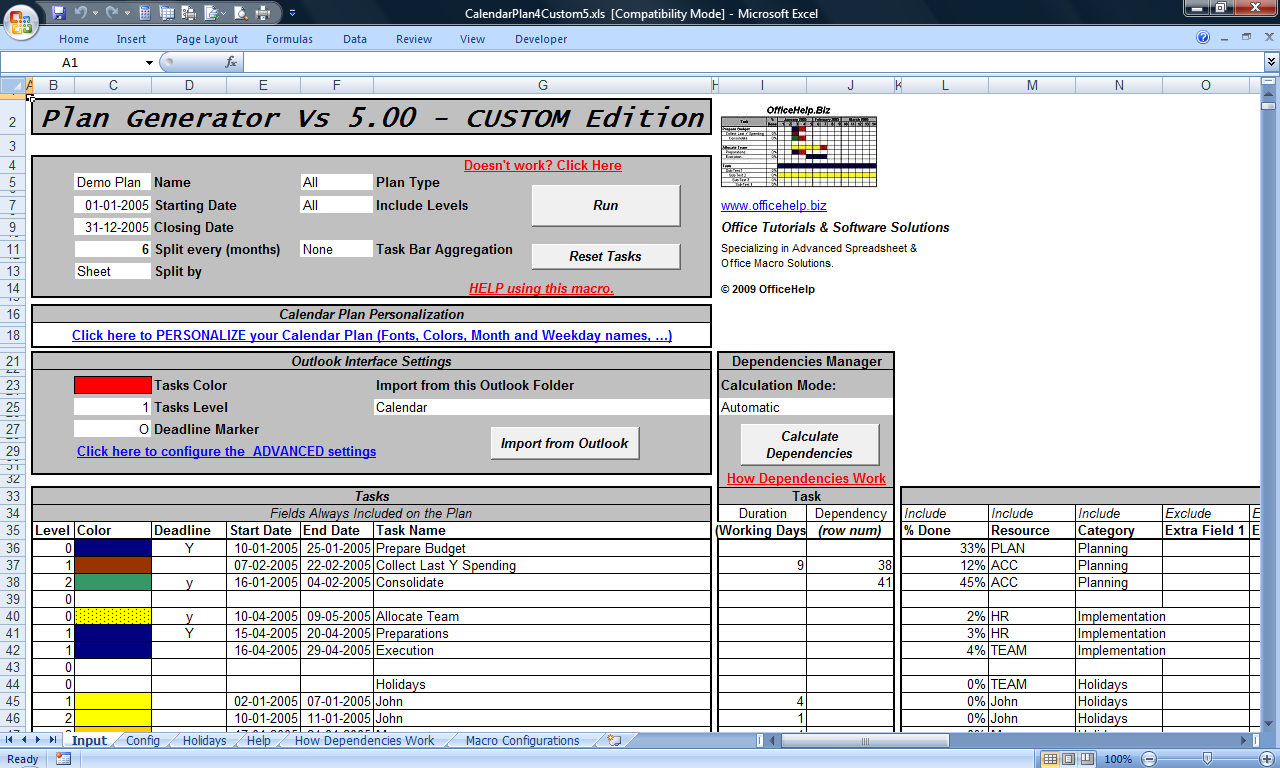Switch to the Config sheet tab
This screenshot has width=1280, height=768.
[142, 741]
